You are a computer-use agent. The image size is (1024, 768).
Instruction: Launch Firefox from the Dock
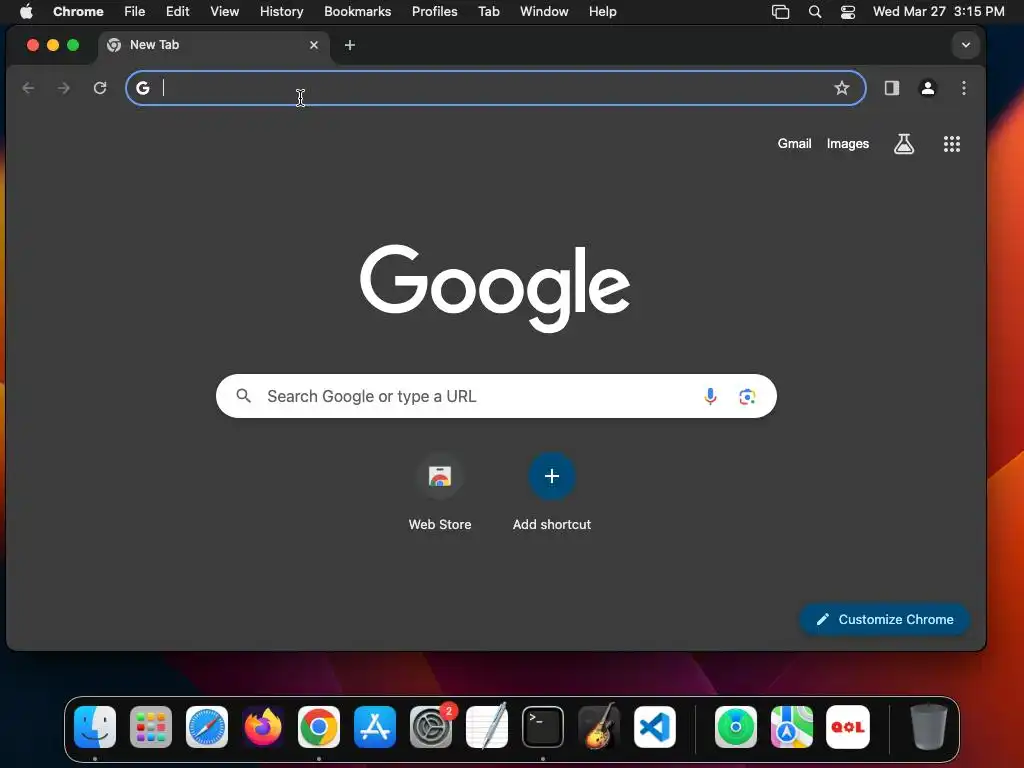coord(263,727)
